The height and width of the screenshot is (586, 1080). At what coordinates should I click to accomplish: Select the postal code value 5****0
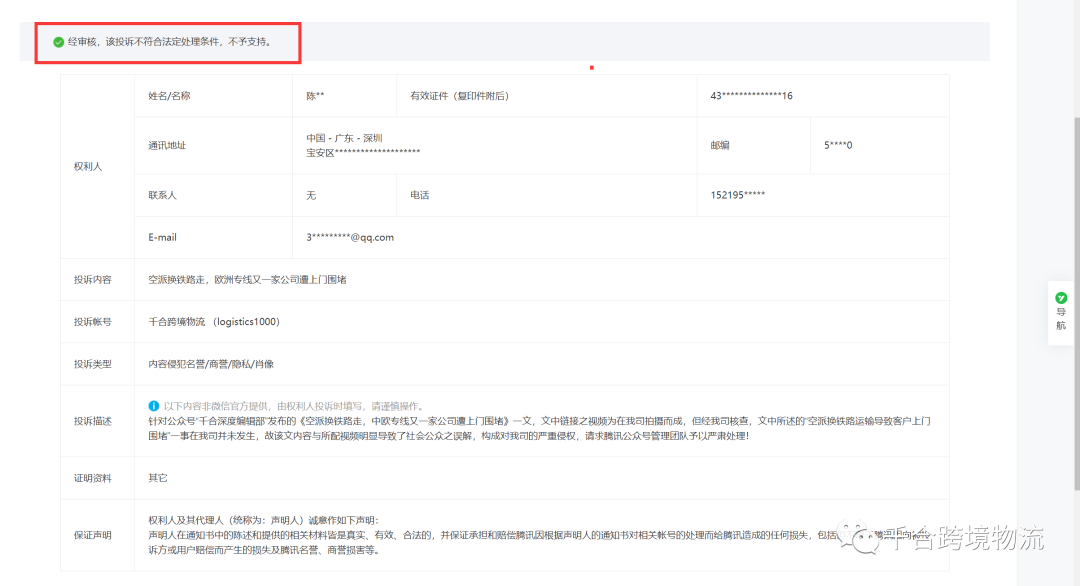click(x=838, y=145)
